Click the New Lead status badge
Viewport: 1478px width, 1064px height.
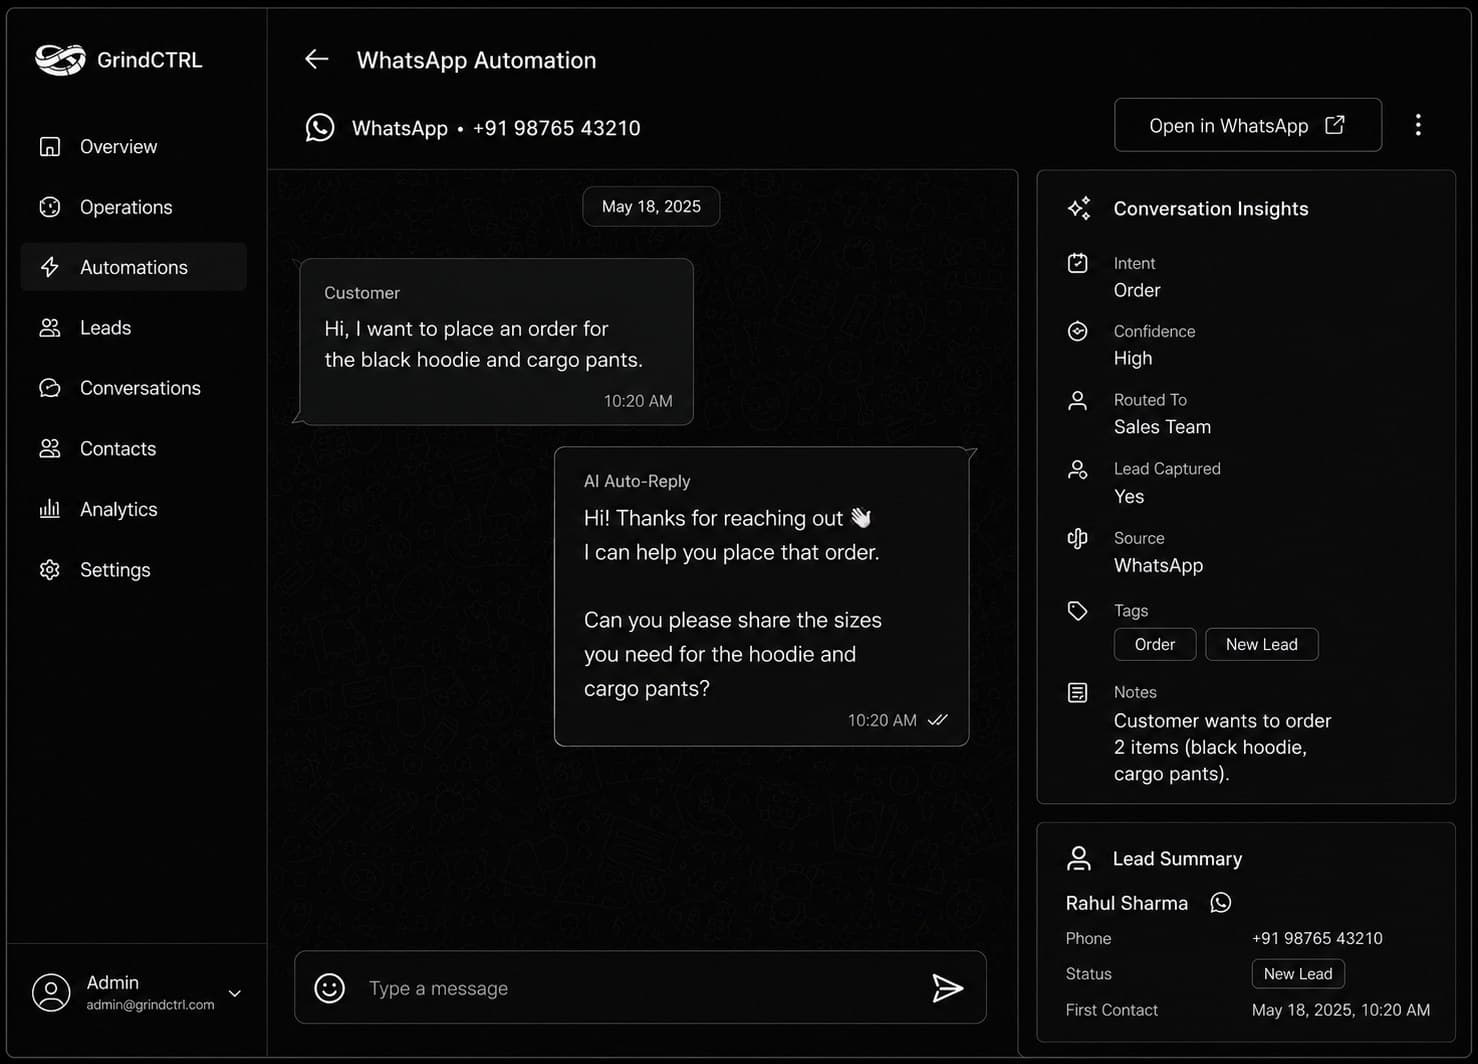click(1298, 974)
